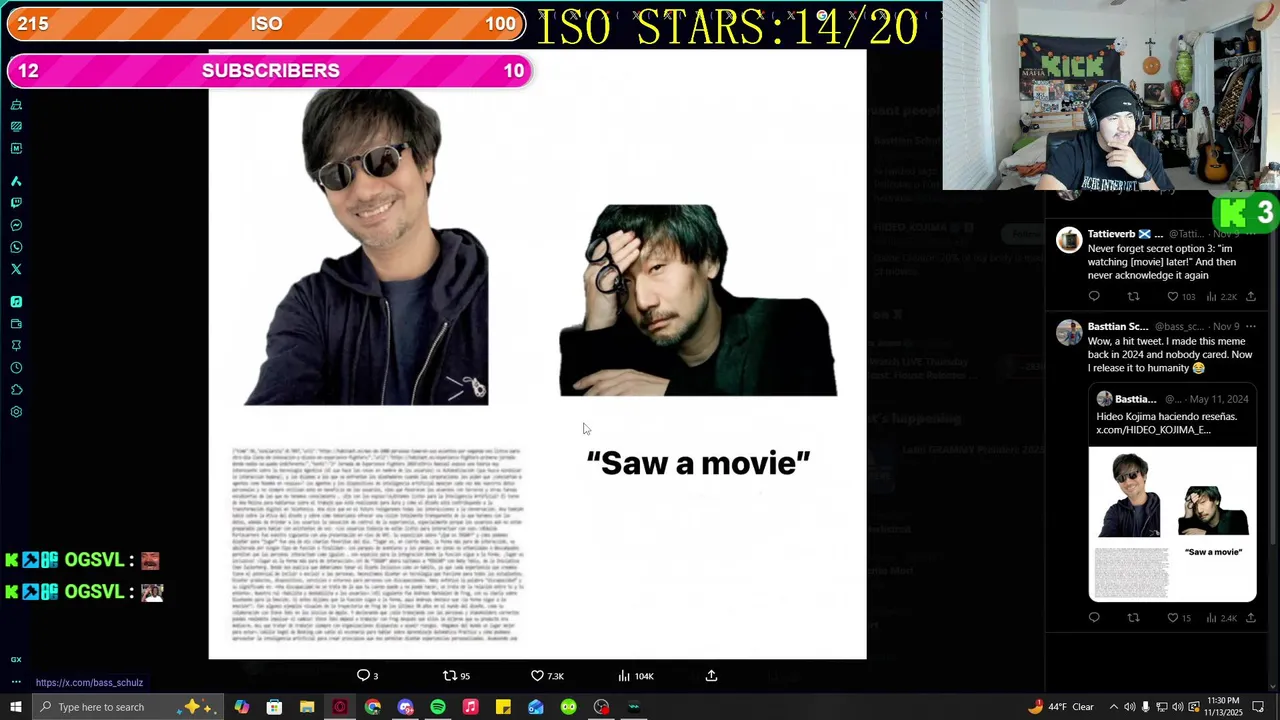Click the wall of text block in the meme

378,543
